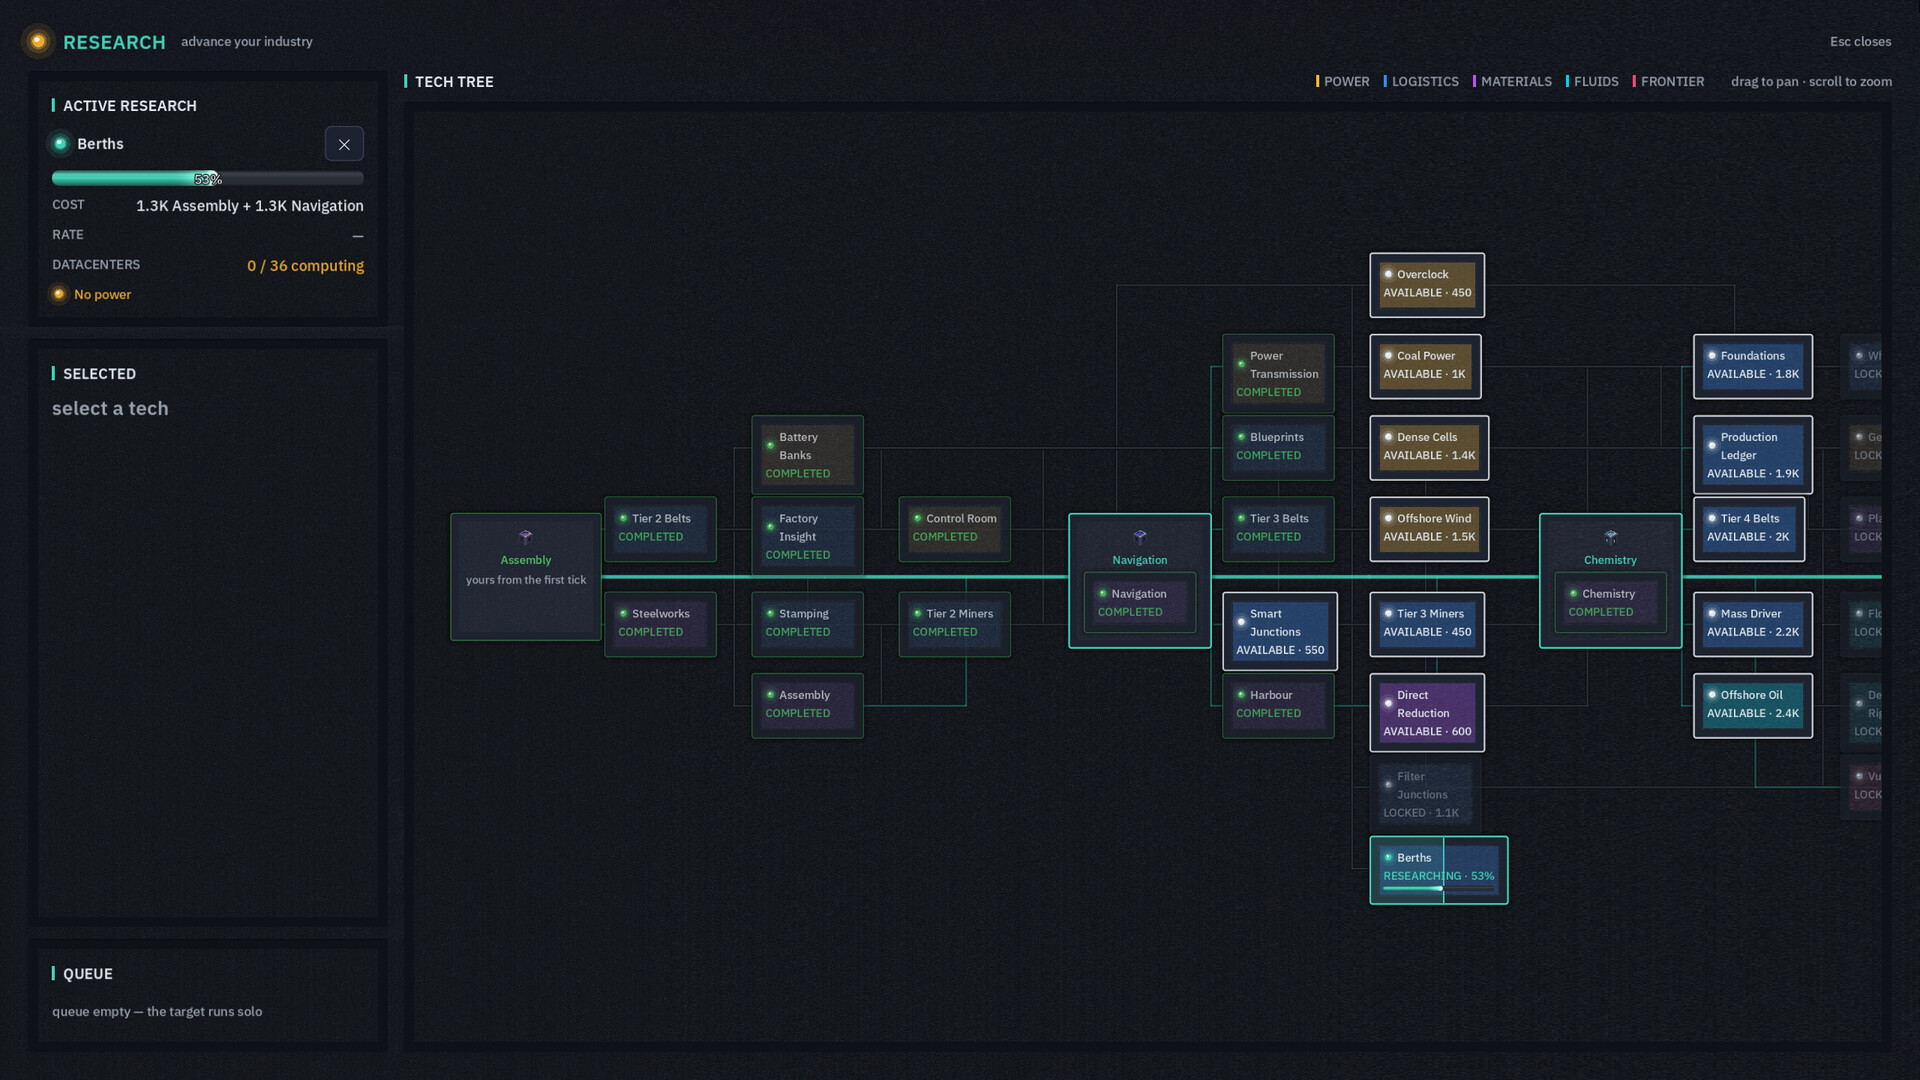Filter tech tree by FRONTIER category

[1668, 82]
